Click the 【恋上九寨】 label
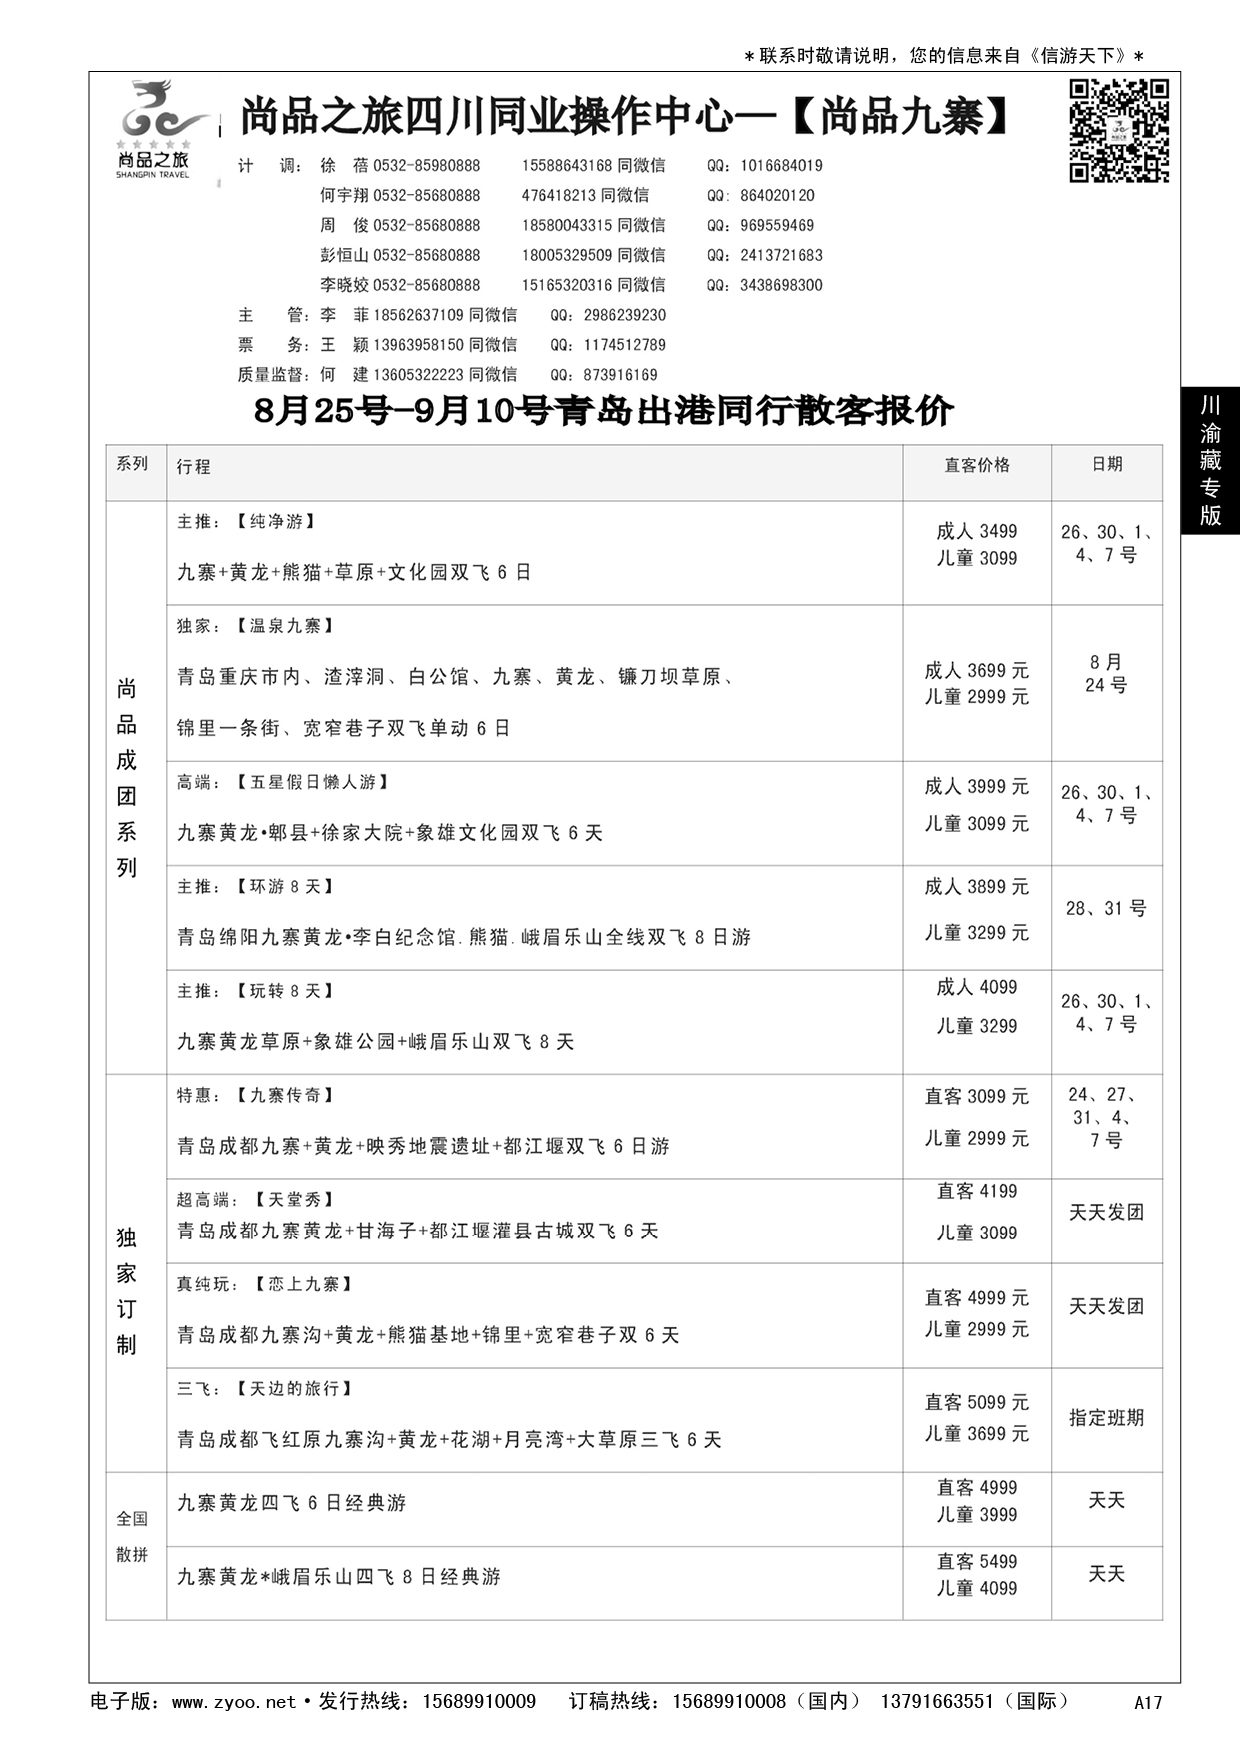Image resolution: width=1240 pixels, height=1754 pixels. click(x=302, y=1284)
